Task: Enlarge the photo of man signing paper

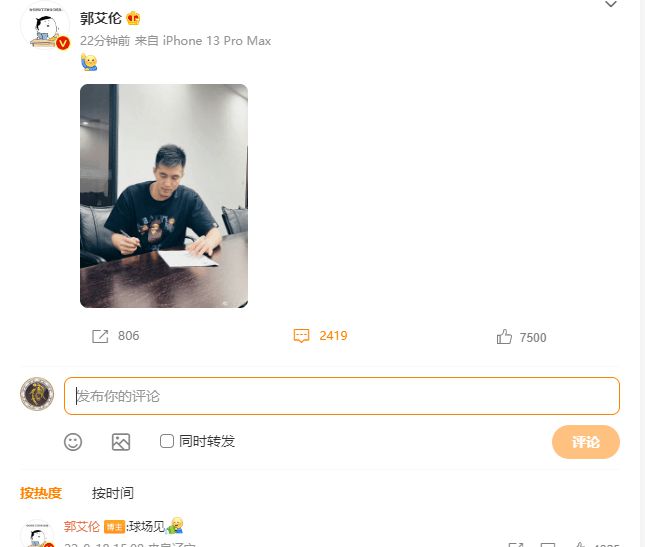Action: pyautogui.click(x=164, y=196)
